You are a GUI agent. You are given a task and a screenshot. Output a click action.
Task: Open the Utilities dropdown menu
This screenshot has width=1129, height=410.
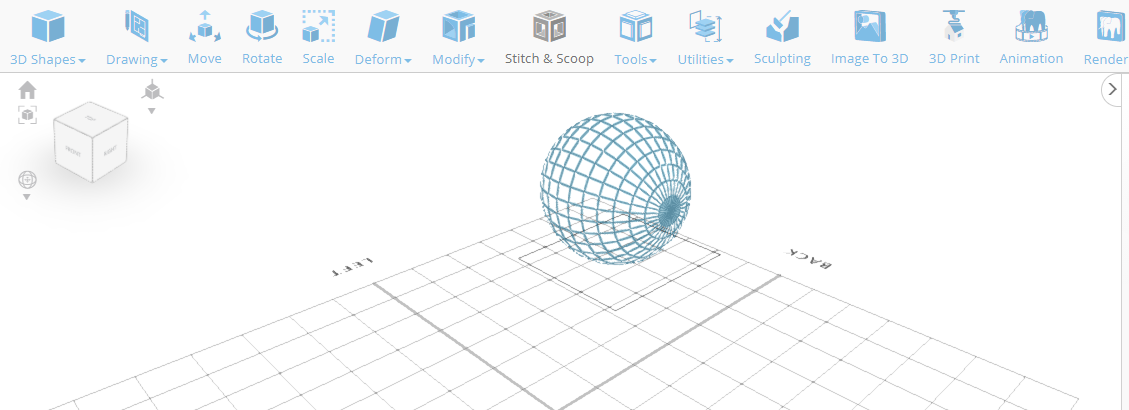pyautogui.click(x=706, y=39)
